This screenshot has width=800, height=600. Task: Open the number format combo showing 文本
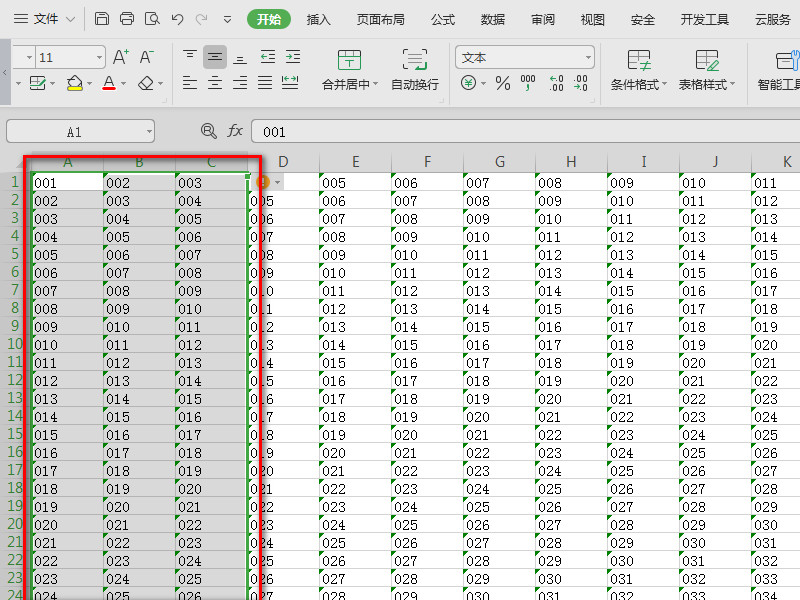pyautogui.click(x=525, y=57)
